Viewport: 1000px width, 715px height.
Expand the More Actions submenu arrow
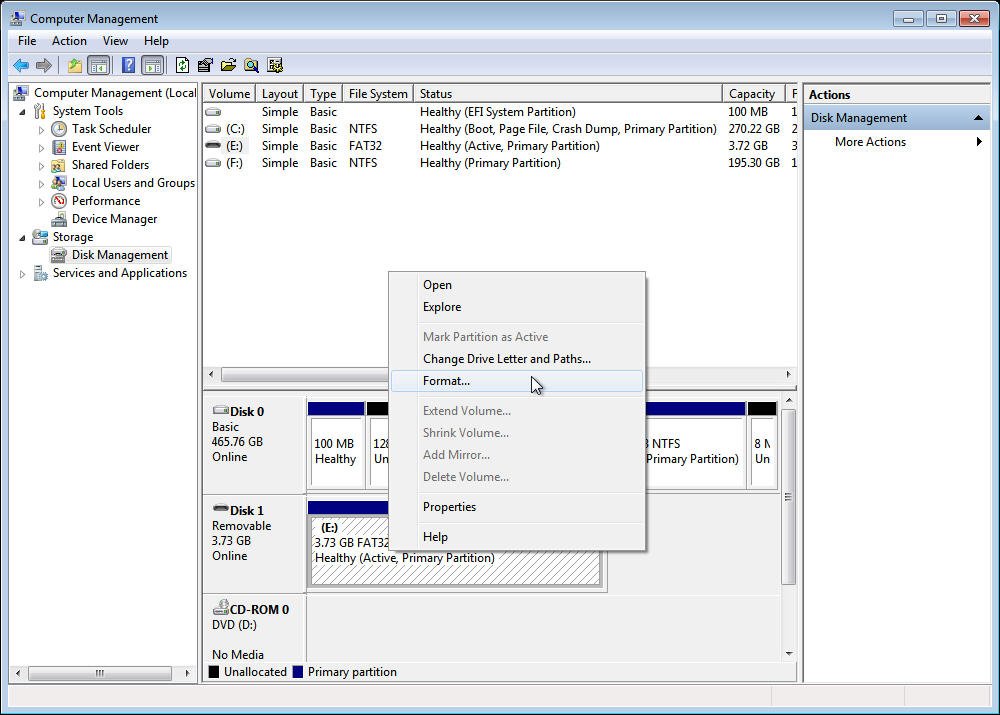[979, 142]
